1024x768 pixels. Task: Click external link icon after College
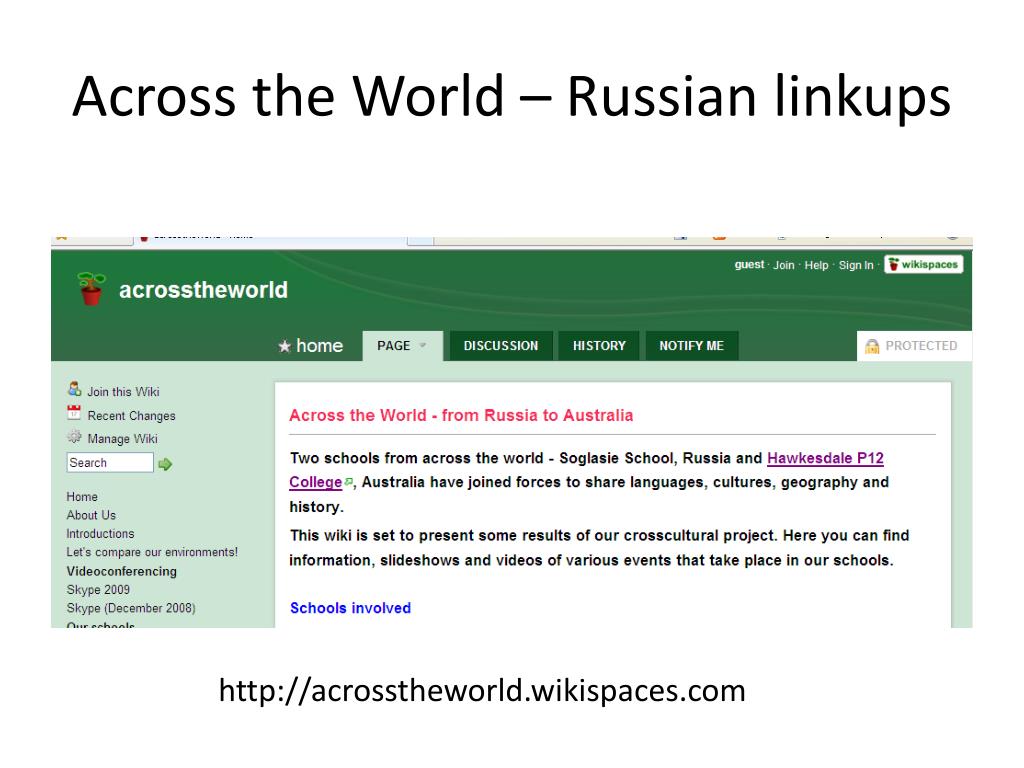tap(349, 482)
